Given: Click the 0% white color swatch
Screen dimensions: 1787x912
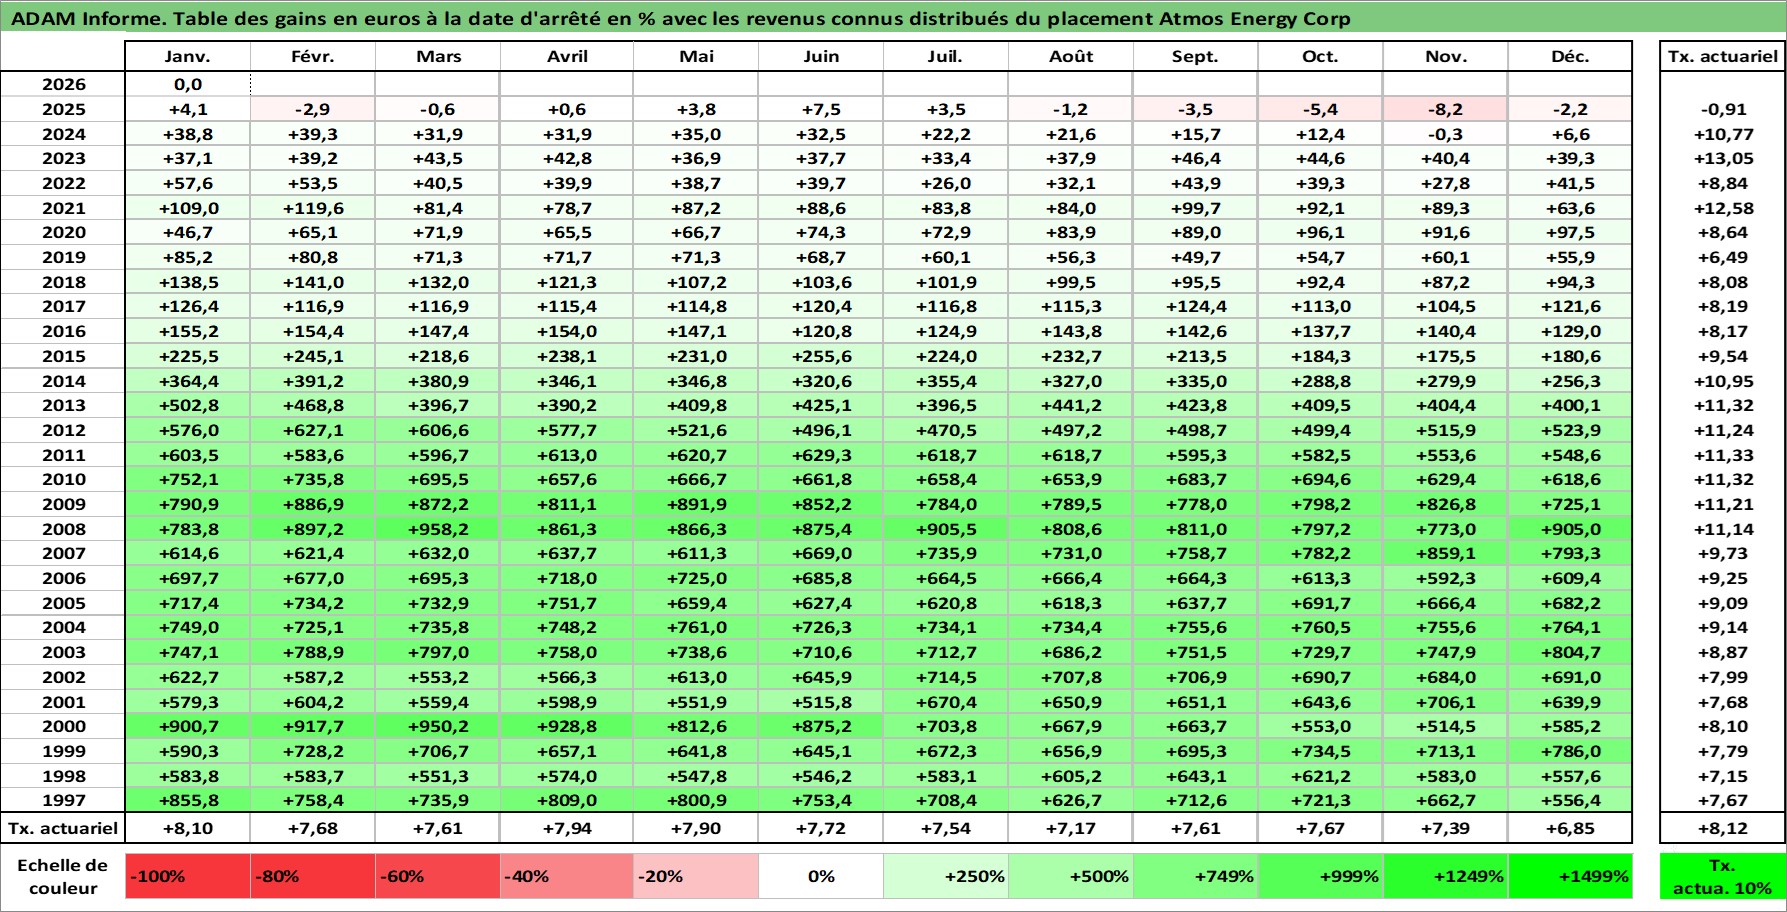Looking at the screenshot, I should tap(821, 876).
